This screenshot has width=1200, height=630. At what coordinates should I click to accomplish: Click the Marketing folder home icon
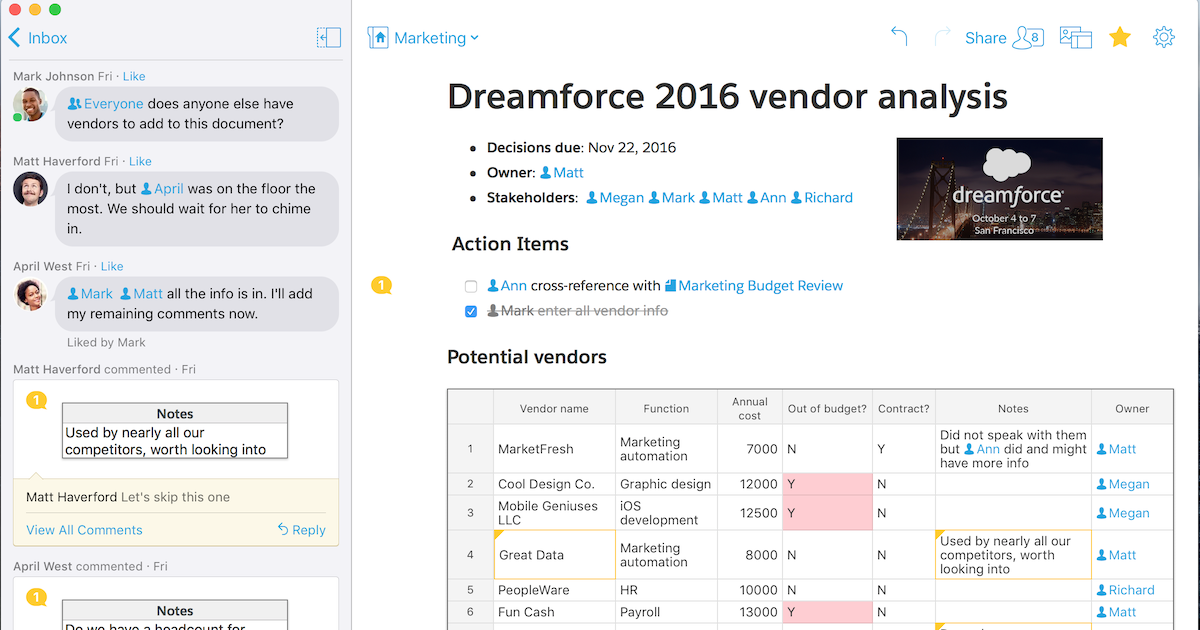pyautogui.click(x=378, y=38)
